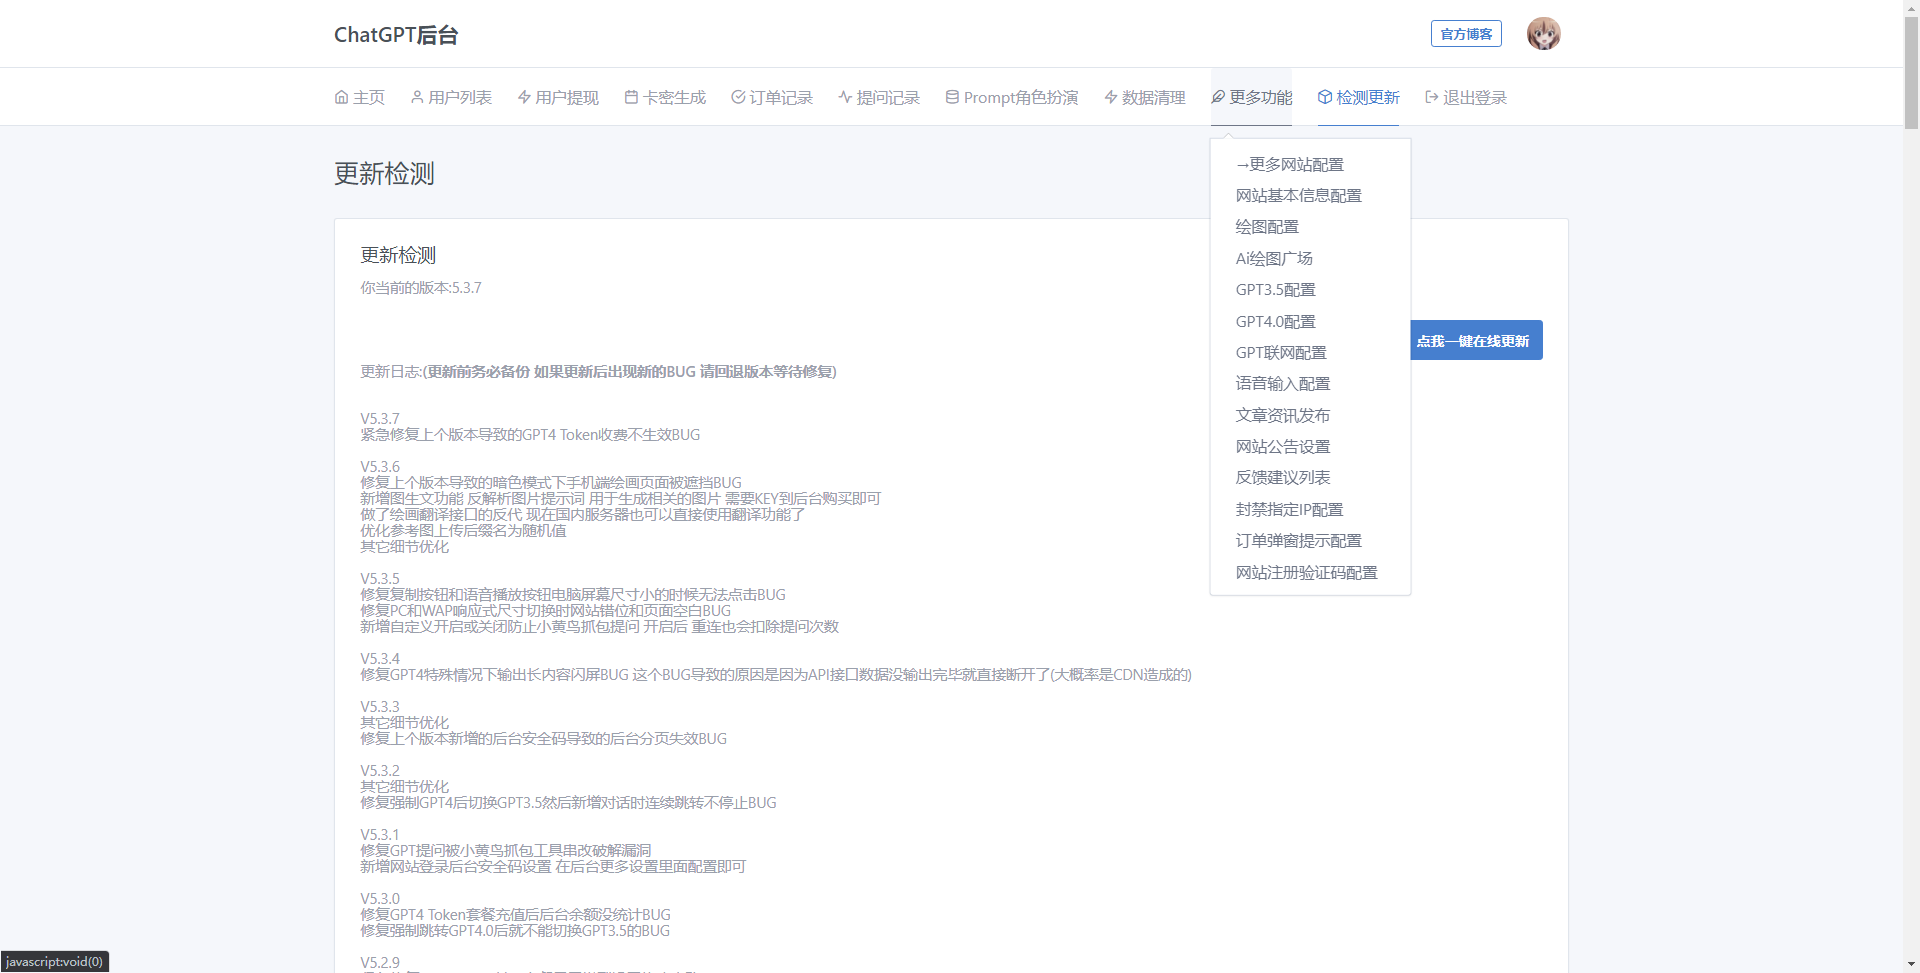Choose 网站公告设置 in the open menu

click(x=1283, y=446)
